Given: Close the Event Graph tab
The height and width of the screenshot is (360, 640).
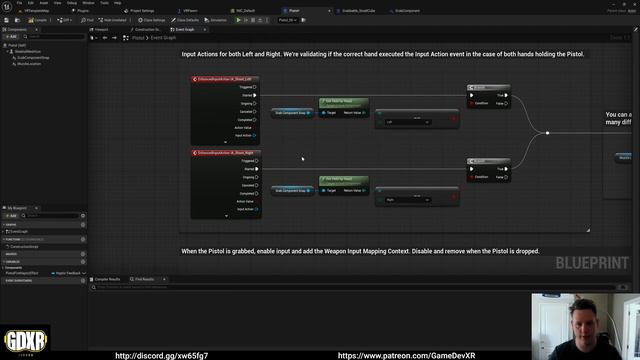Looking at the screenshot, I should tap(204, 29).
